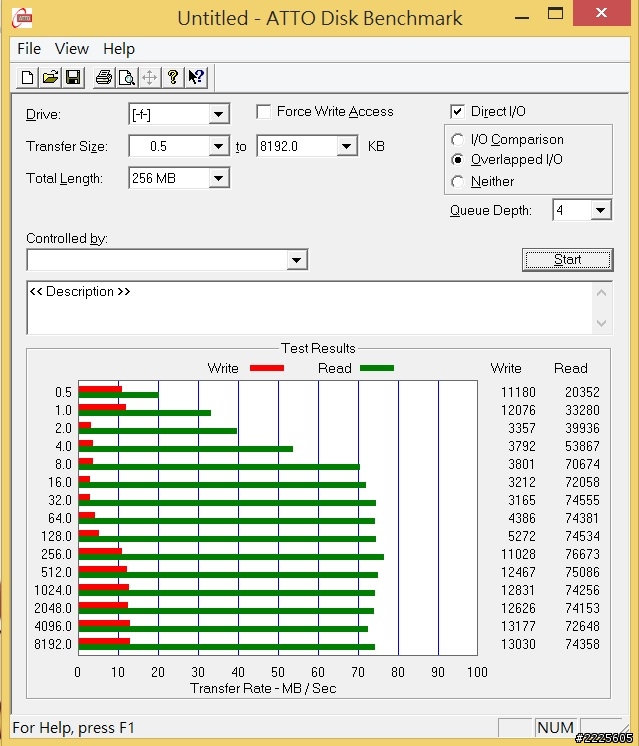Click the Description box scroll up arrow

pos(601,293)
